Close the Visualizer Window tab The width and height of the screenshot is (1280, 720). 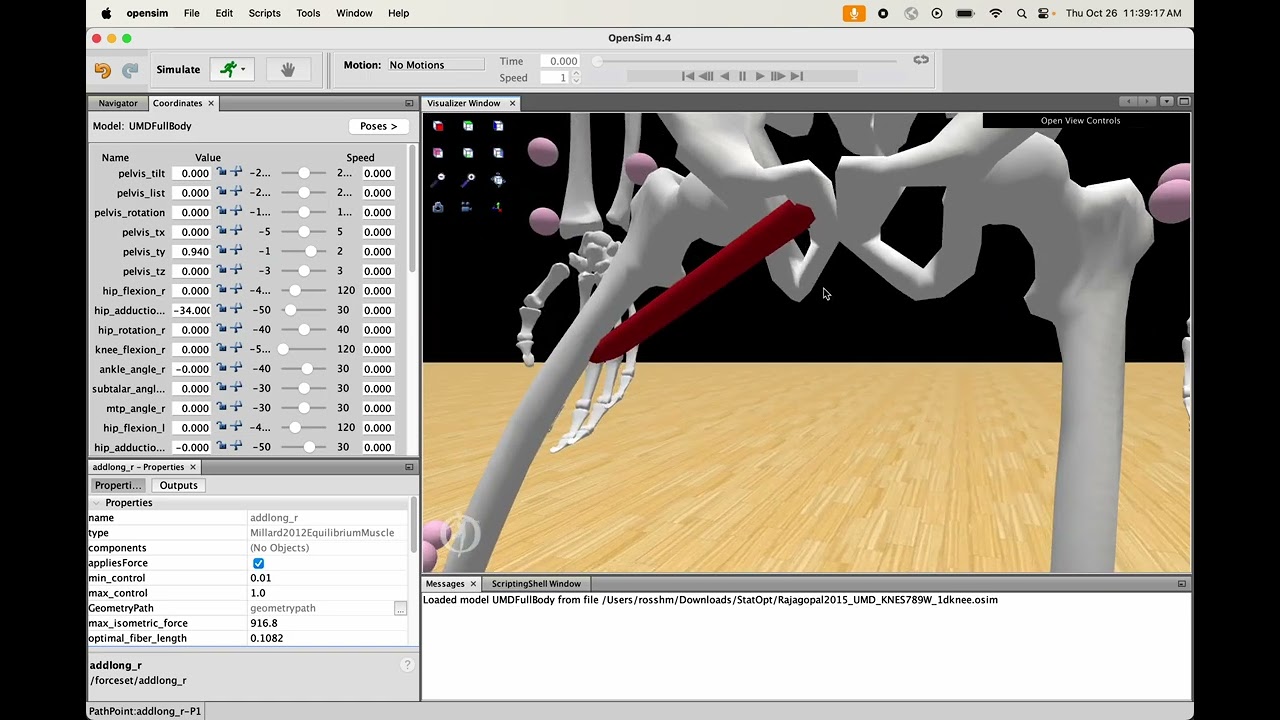click(512, 103)
